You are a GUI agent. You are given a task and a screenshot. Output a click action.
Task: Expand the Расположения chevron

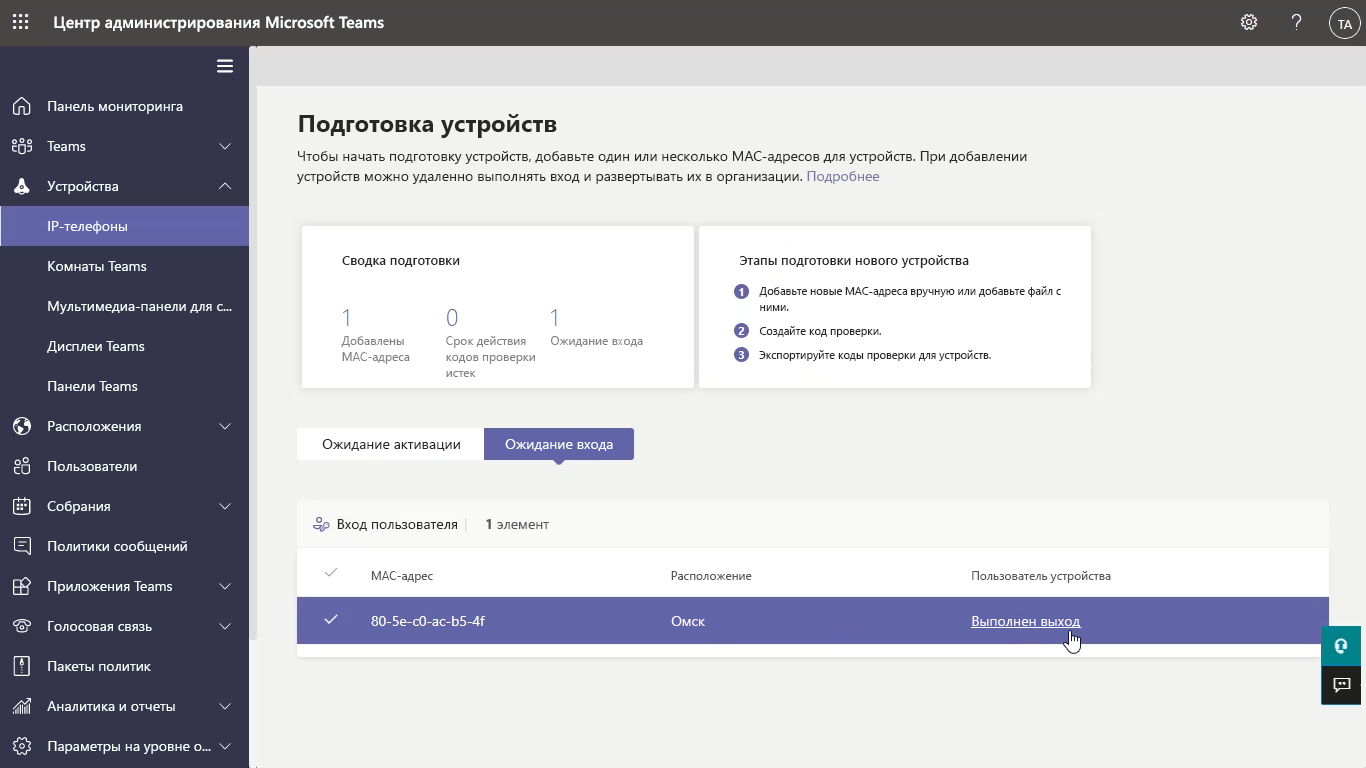click(225, 426)
